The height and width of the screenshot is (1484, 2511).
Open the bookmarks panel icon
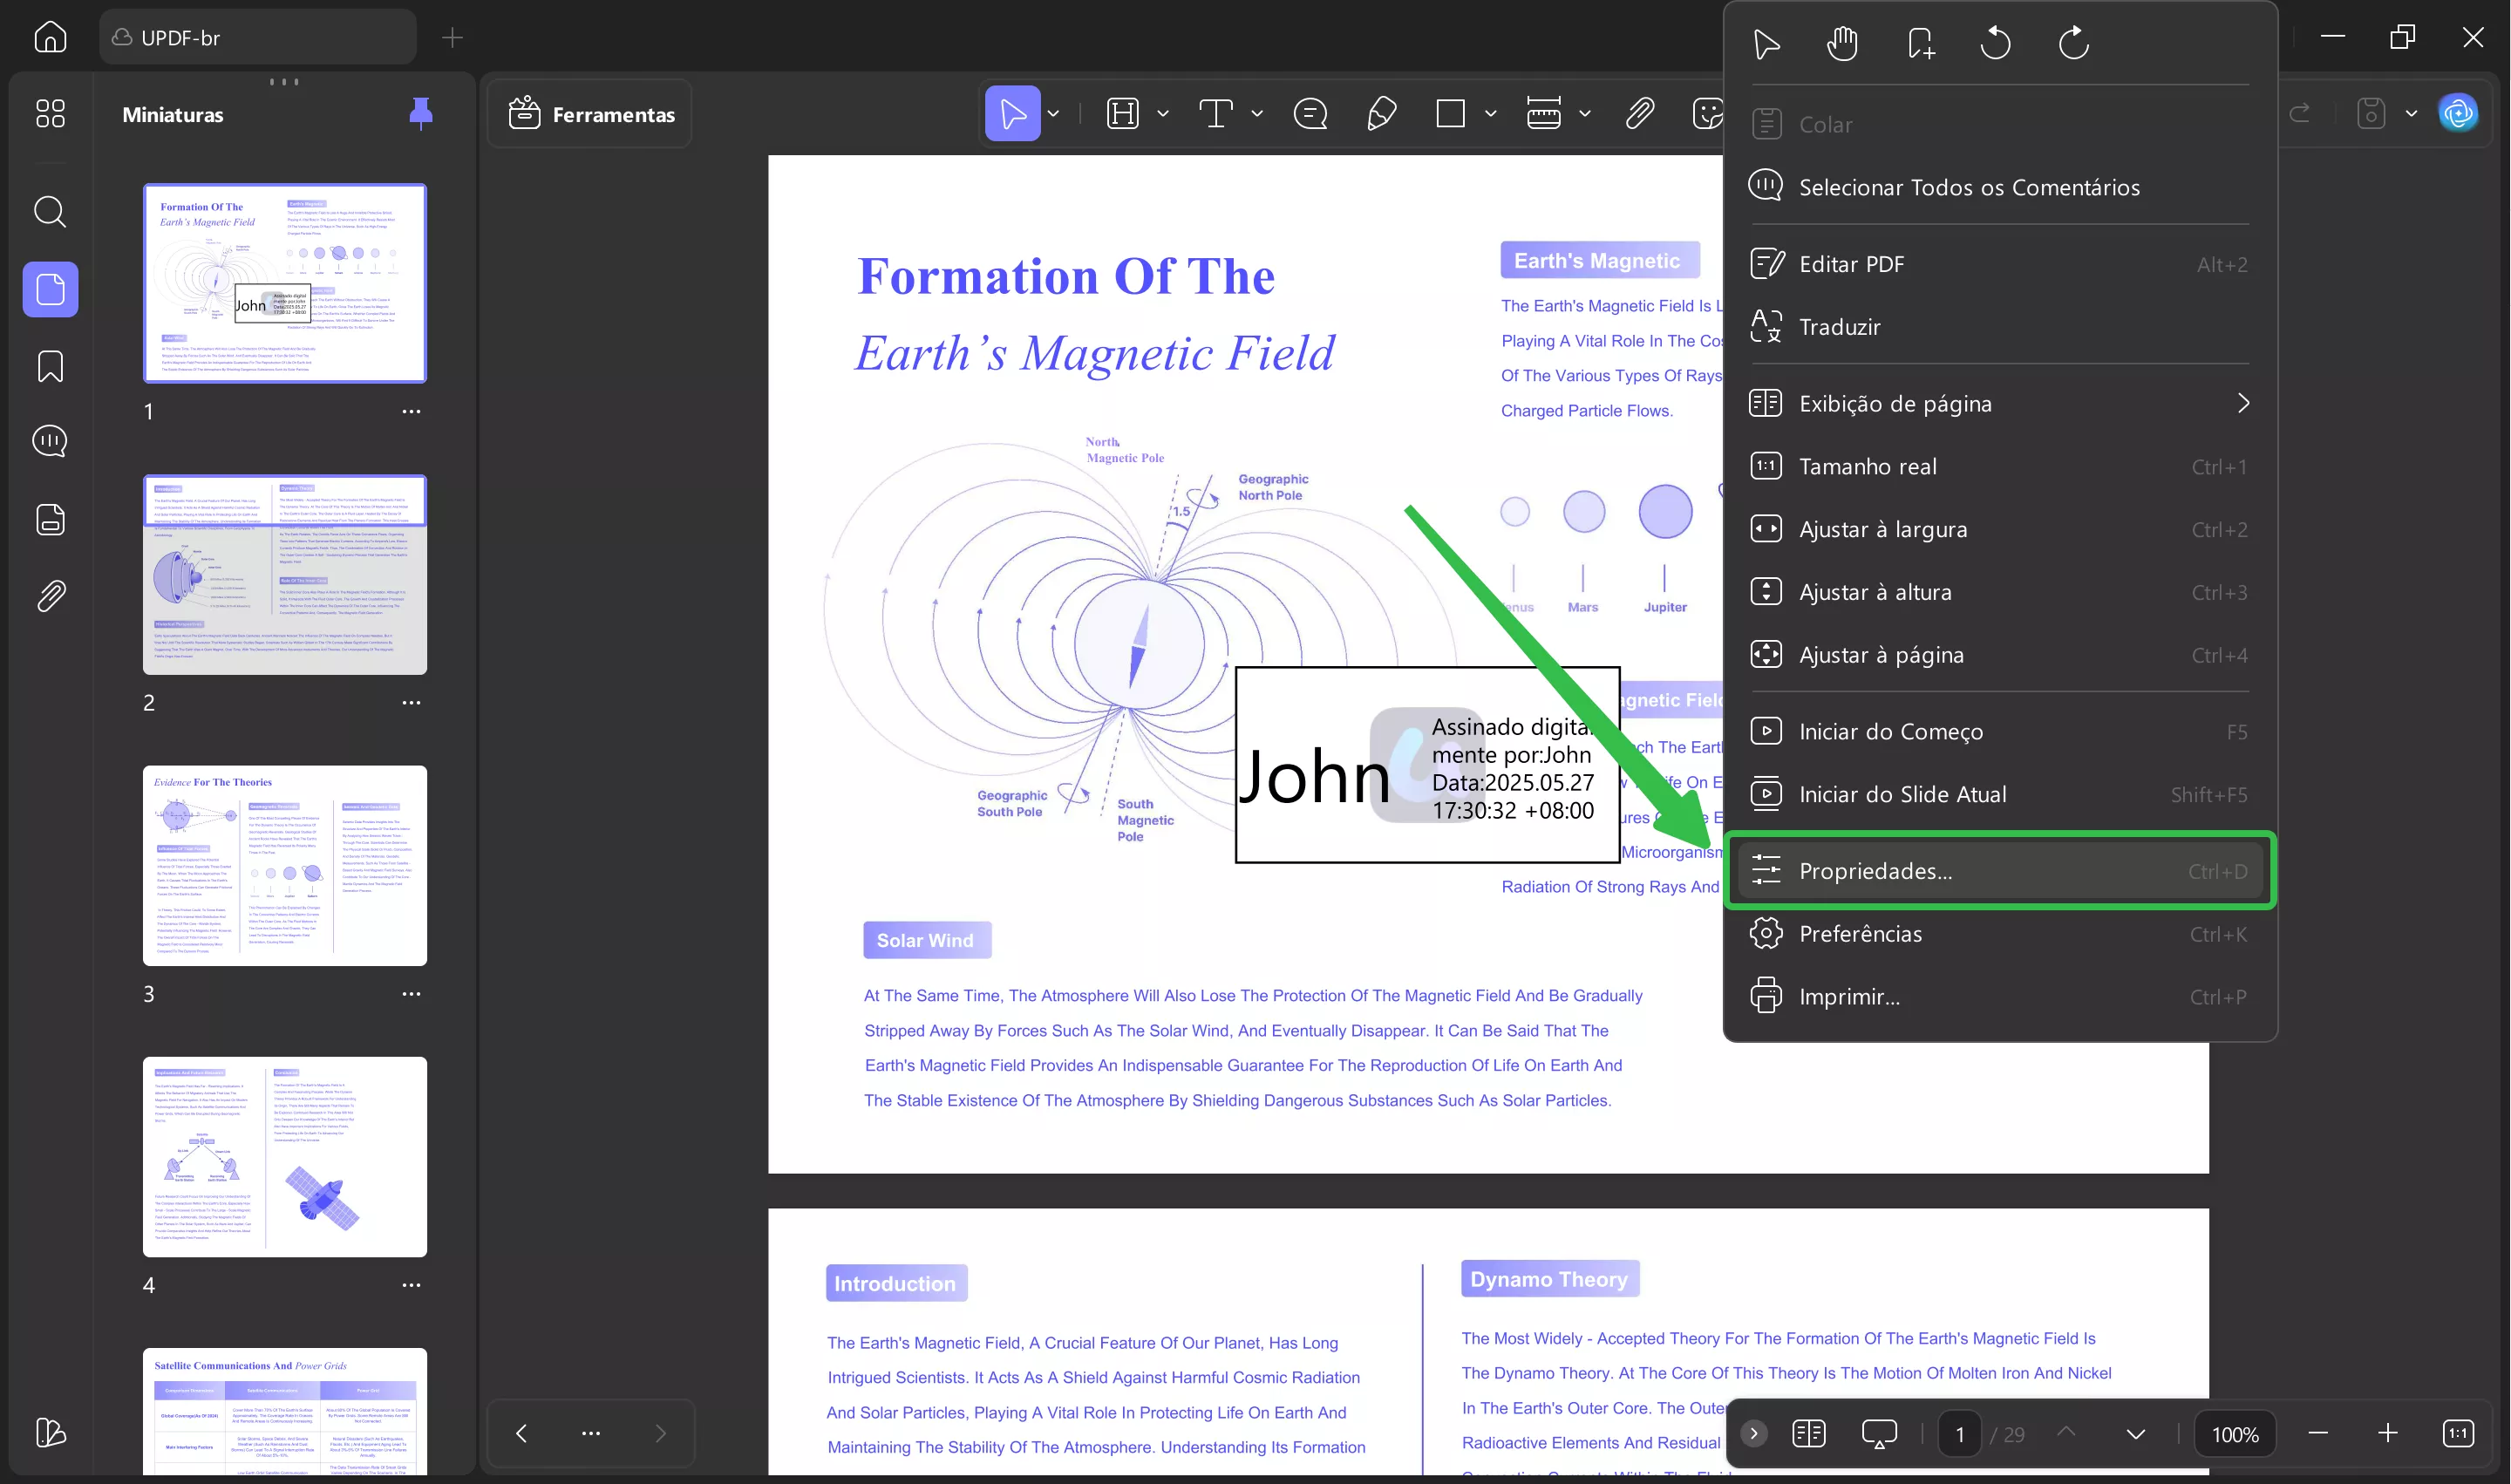(50, 367)
